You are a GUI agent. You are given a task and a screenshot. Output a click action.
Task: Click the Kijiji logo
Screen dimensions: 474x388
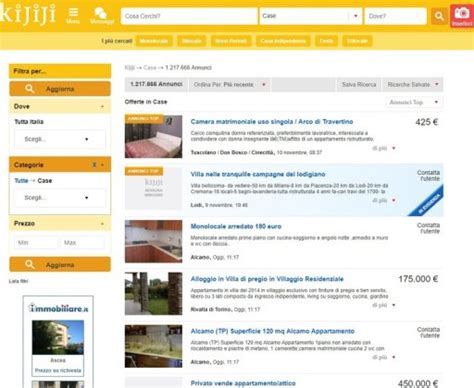27,14
